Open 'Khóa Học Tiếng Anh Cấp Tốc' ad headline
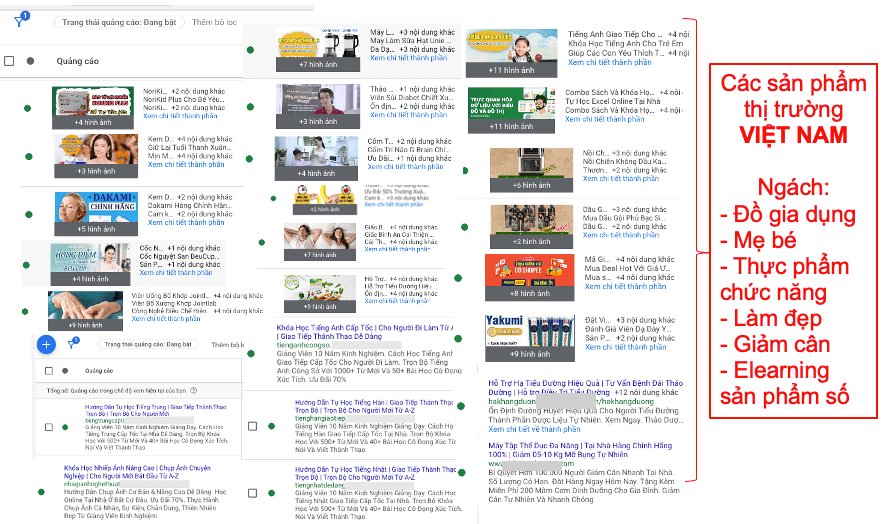The image size is (886, 524). 364,332
